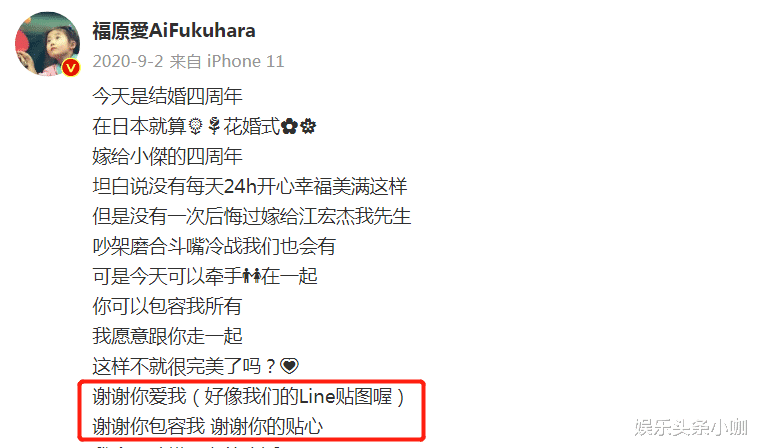
Task: Click the black flower emoji after 花婚式
Action: [x=289, y=126]
